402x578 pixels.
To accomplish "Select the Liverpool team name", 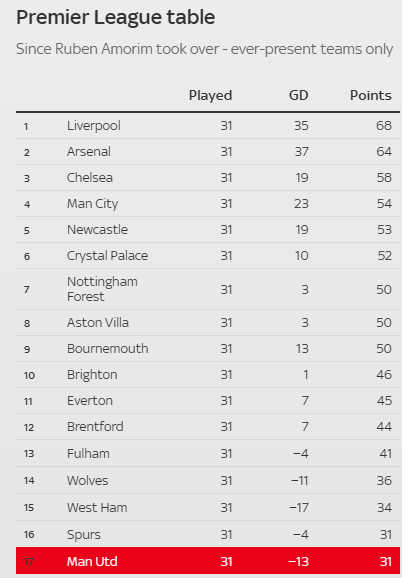I will 94,126.
